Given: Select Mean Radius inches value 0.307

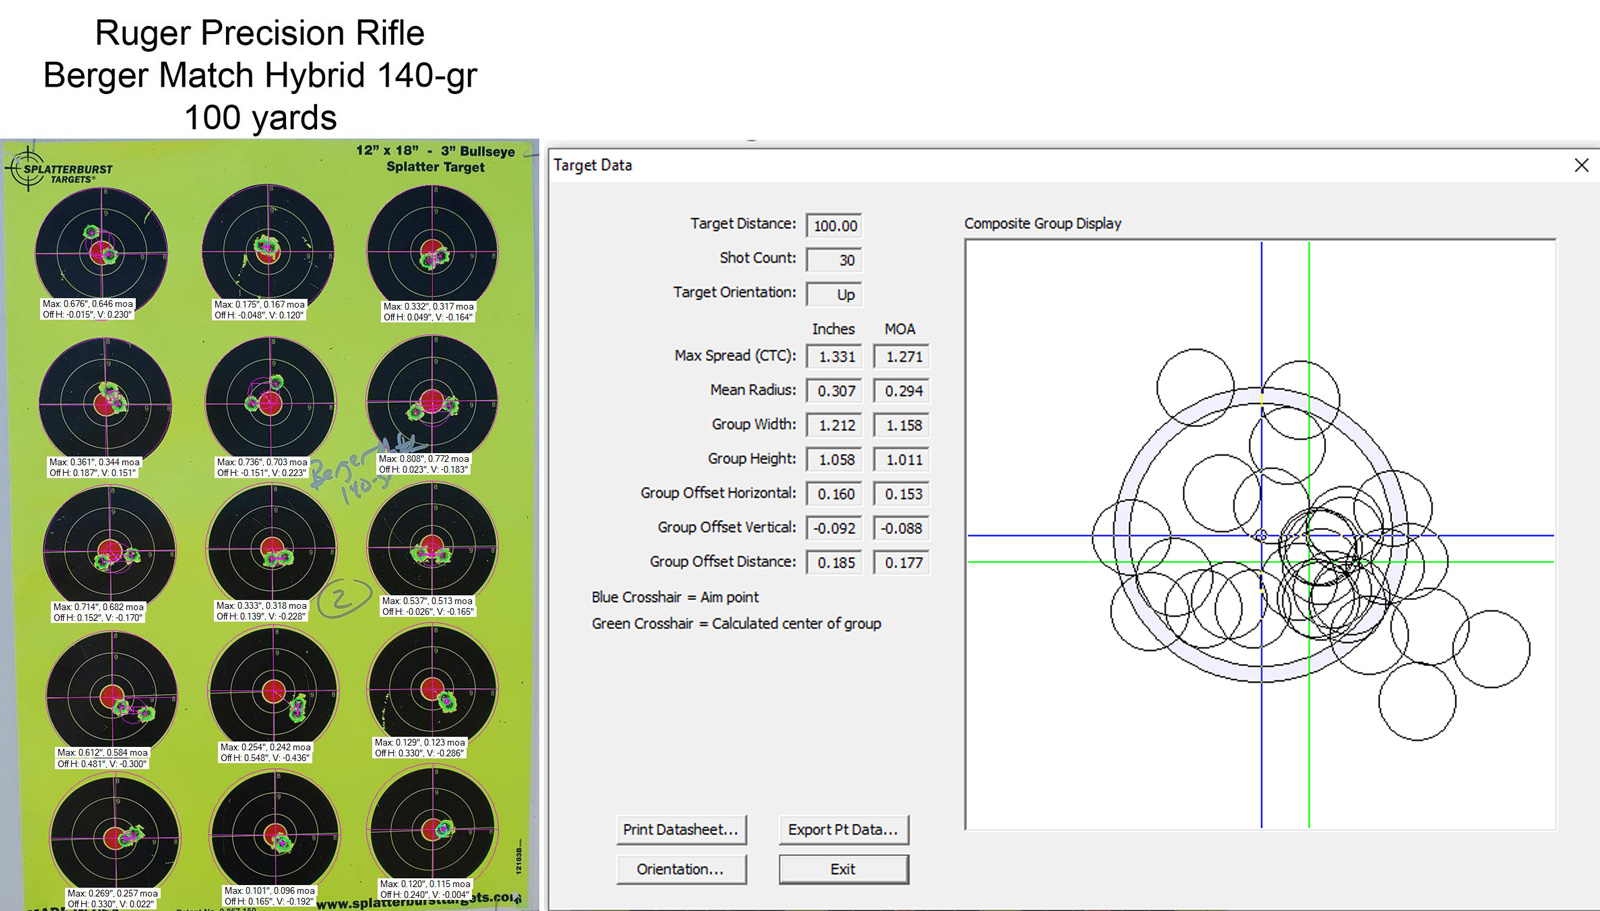Looking at the screenshot, I should click(834, 391).
